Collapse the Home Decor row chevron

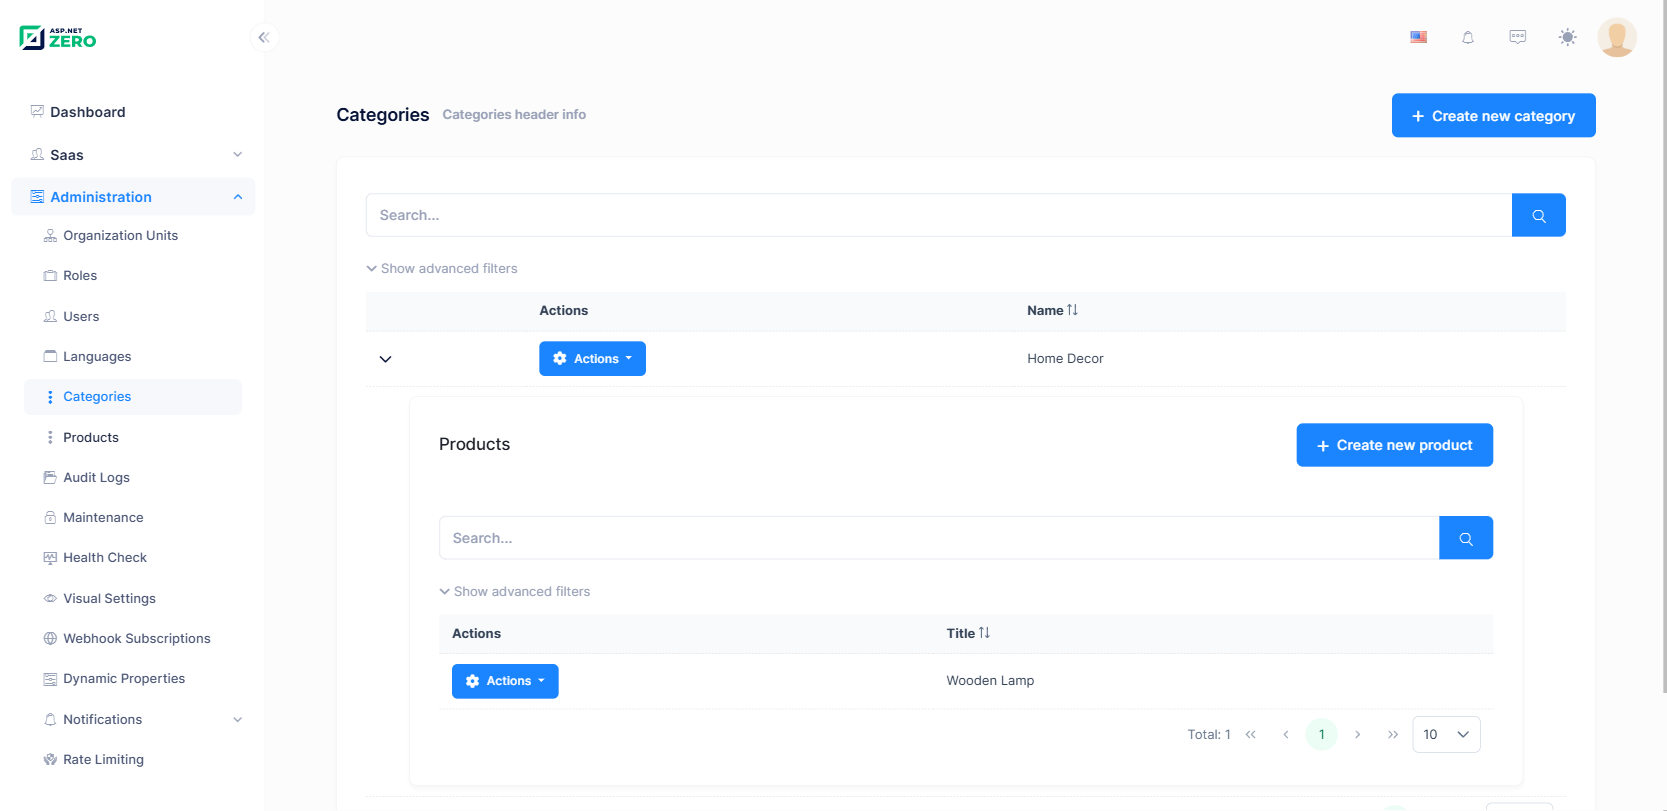385,359
